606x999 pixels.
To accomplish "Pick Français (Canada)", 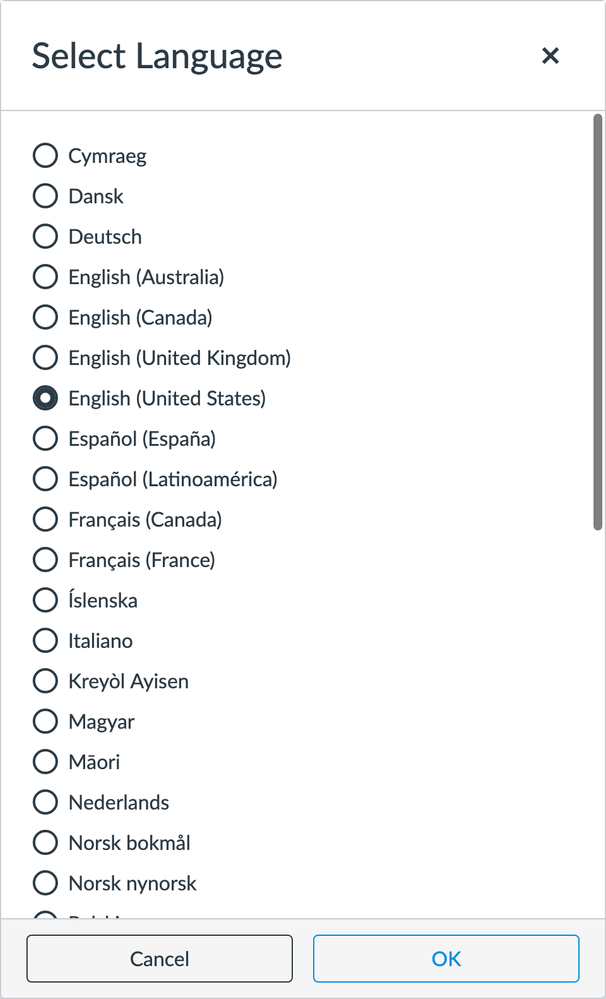I will point(45,519).
